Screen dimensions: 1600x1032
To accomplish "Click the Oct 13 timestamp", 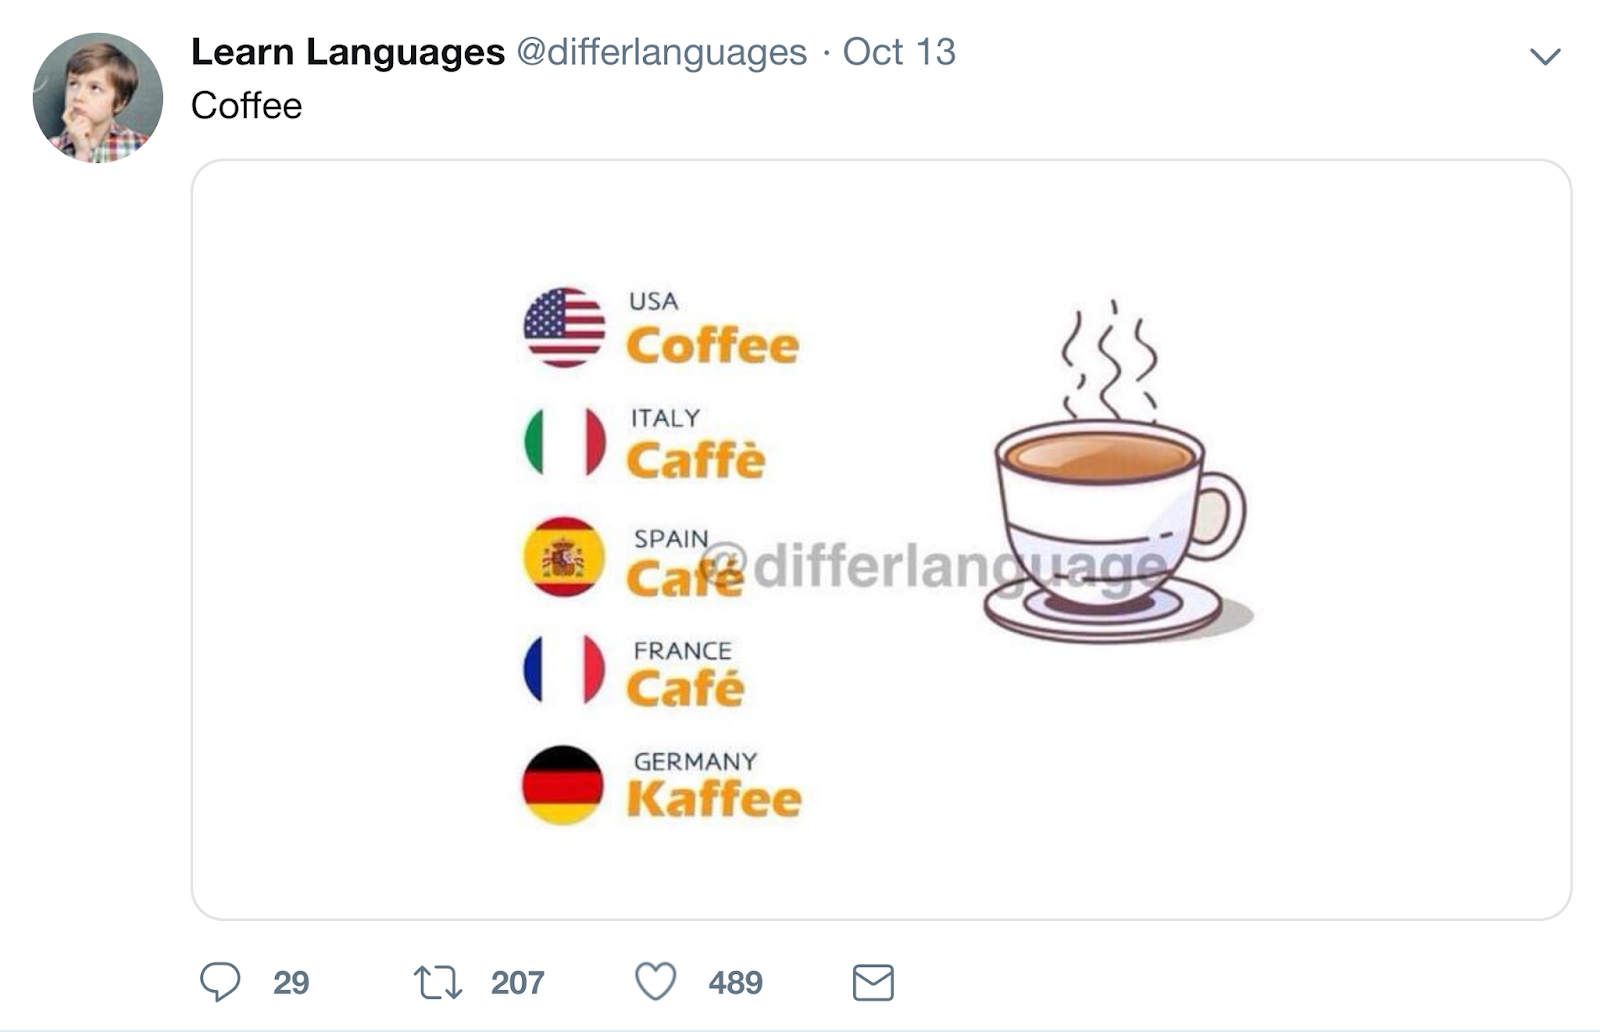I will pos(899,52).
